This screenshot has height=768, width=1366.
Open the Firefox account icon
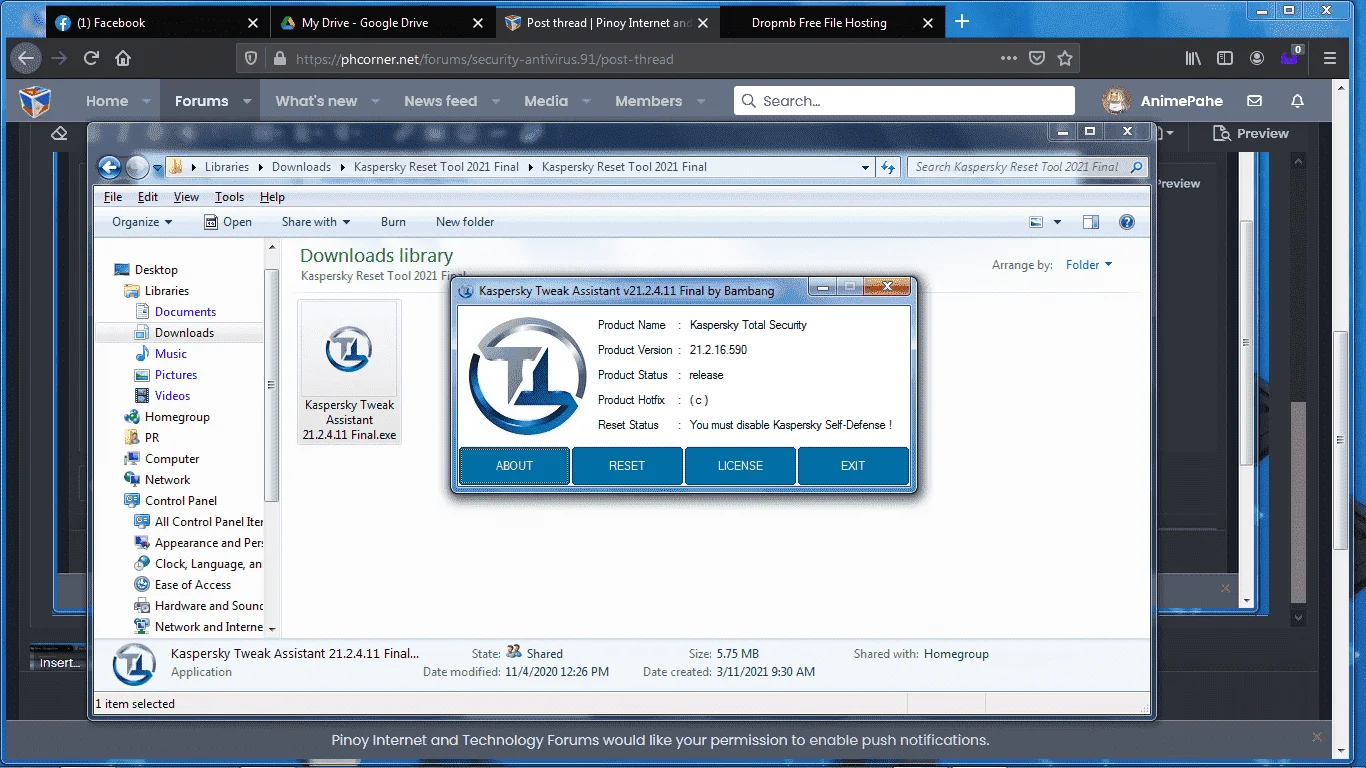pyautogui.click(x=1257, y=58)
